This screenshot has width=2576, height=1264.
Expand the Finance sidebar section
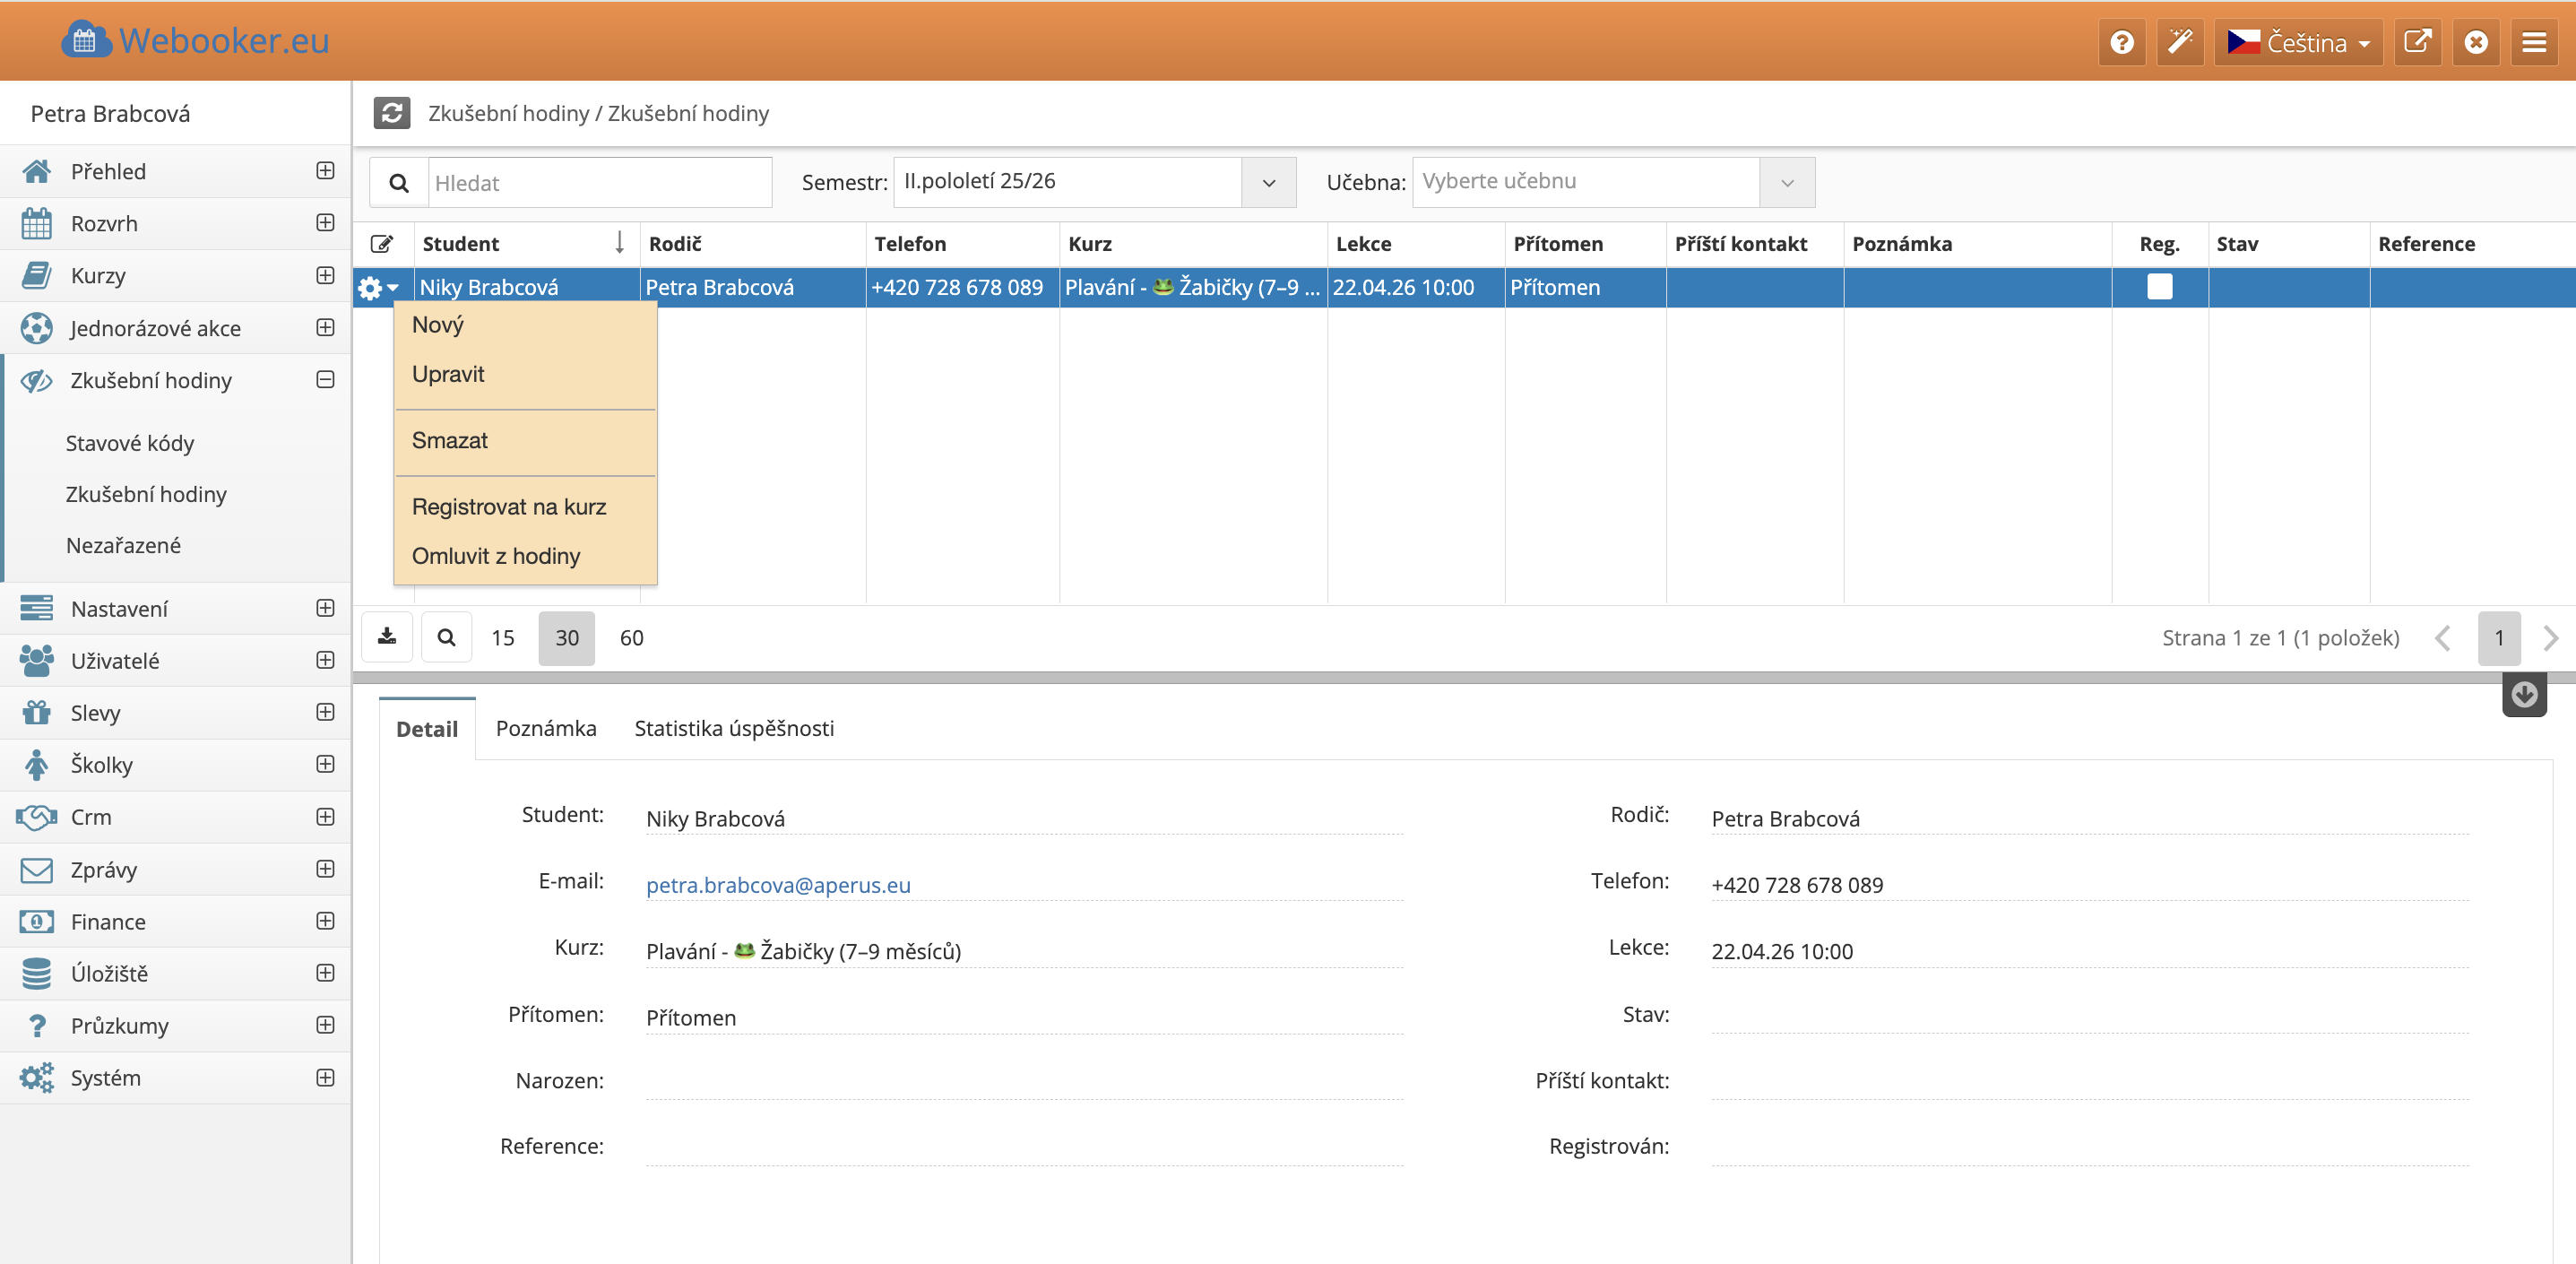[x=325, y=921]
